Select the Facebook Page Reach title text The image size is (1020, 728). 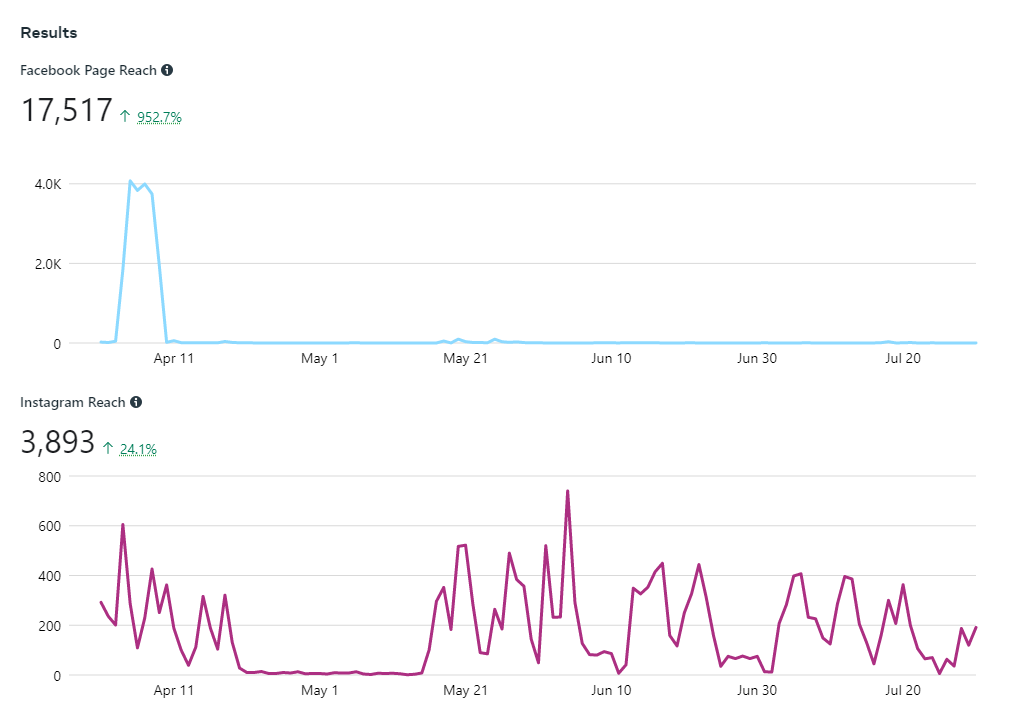(89, 70)
